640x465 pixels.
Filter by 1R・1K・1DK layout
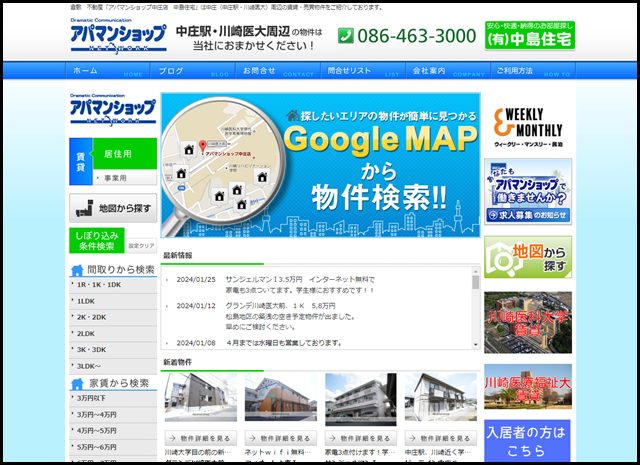tap(113, 285)
